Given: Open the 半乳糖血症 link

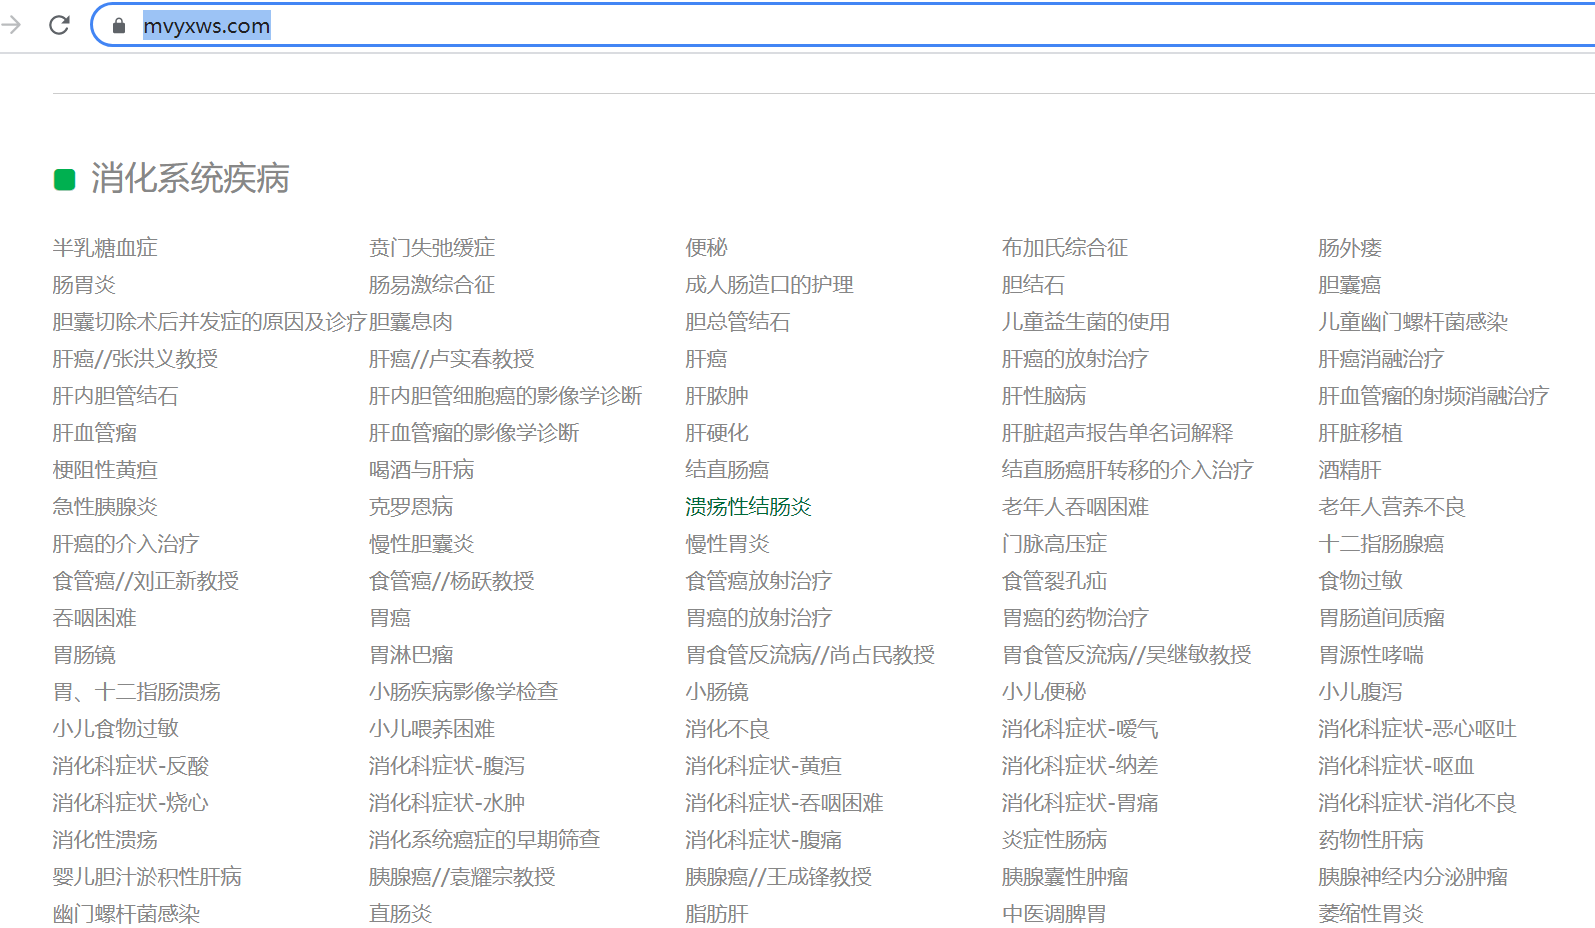Looking at the screenshot, I should point(105,248).
